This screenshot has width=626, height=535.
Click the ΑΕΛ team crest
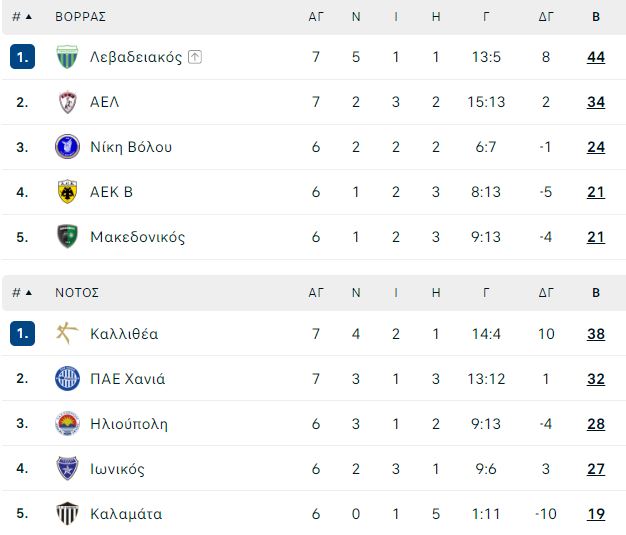tap(67, 102)
